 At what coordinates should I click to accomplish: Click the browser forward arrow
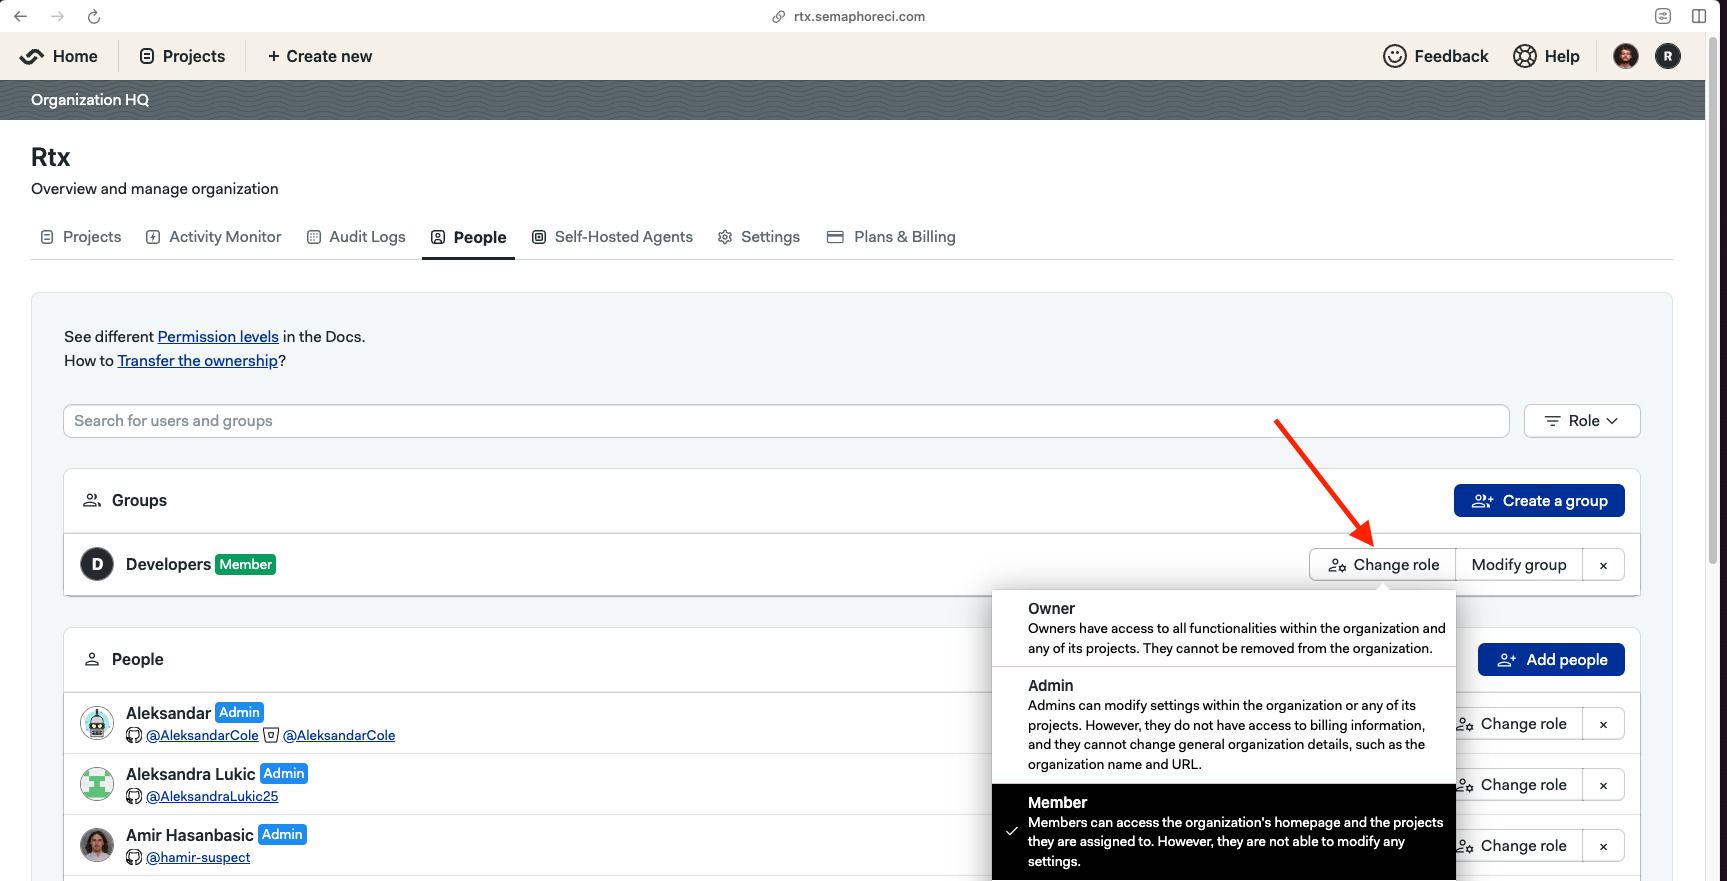point(57,16)
